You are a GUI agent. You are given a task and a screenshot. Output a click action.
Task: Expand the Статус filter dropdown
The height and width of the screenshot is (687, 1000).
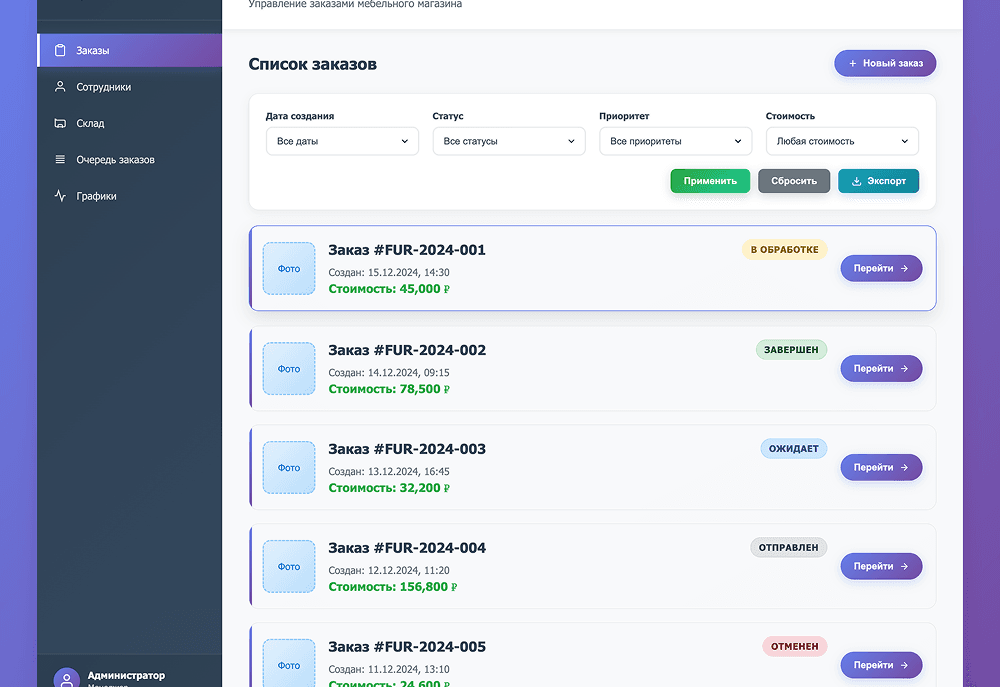click(509, 142)
